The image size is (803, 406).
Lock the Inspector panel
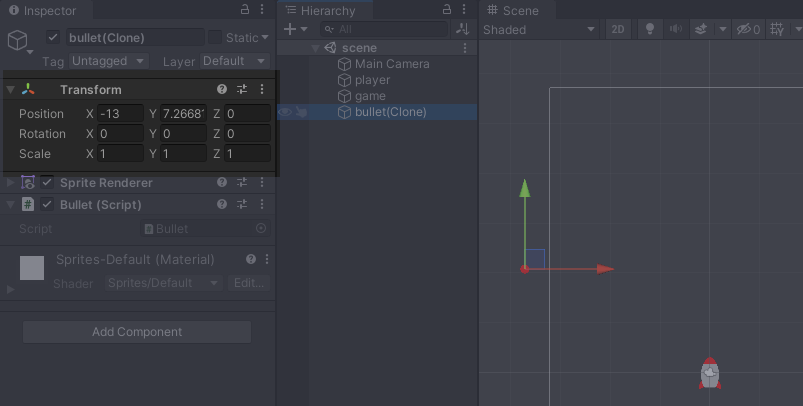[245, 9]
